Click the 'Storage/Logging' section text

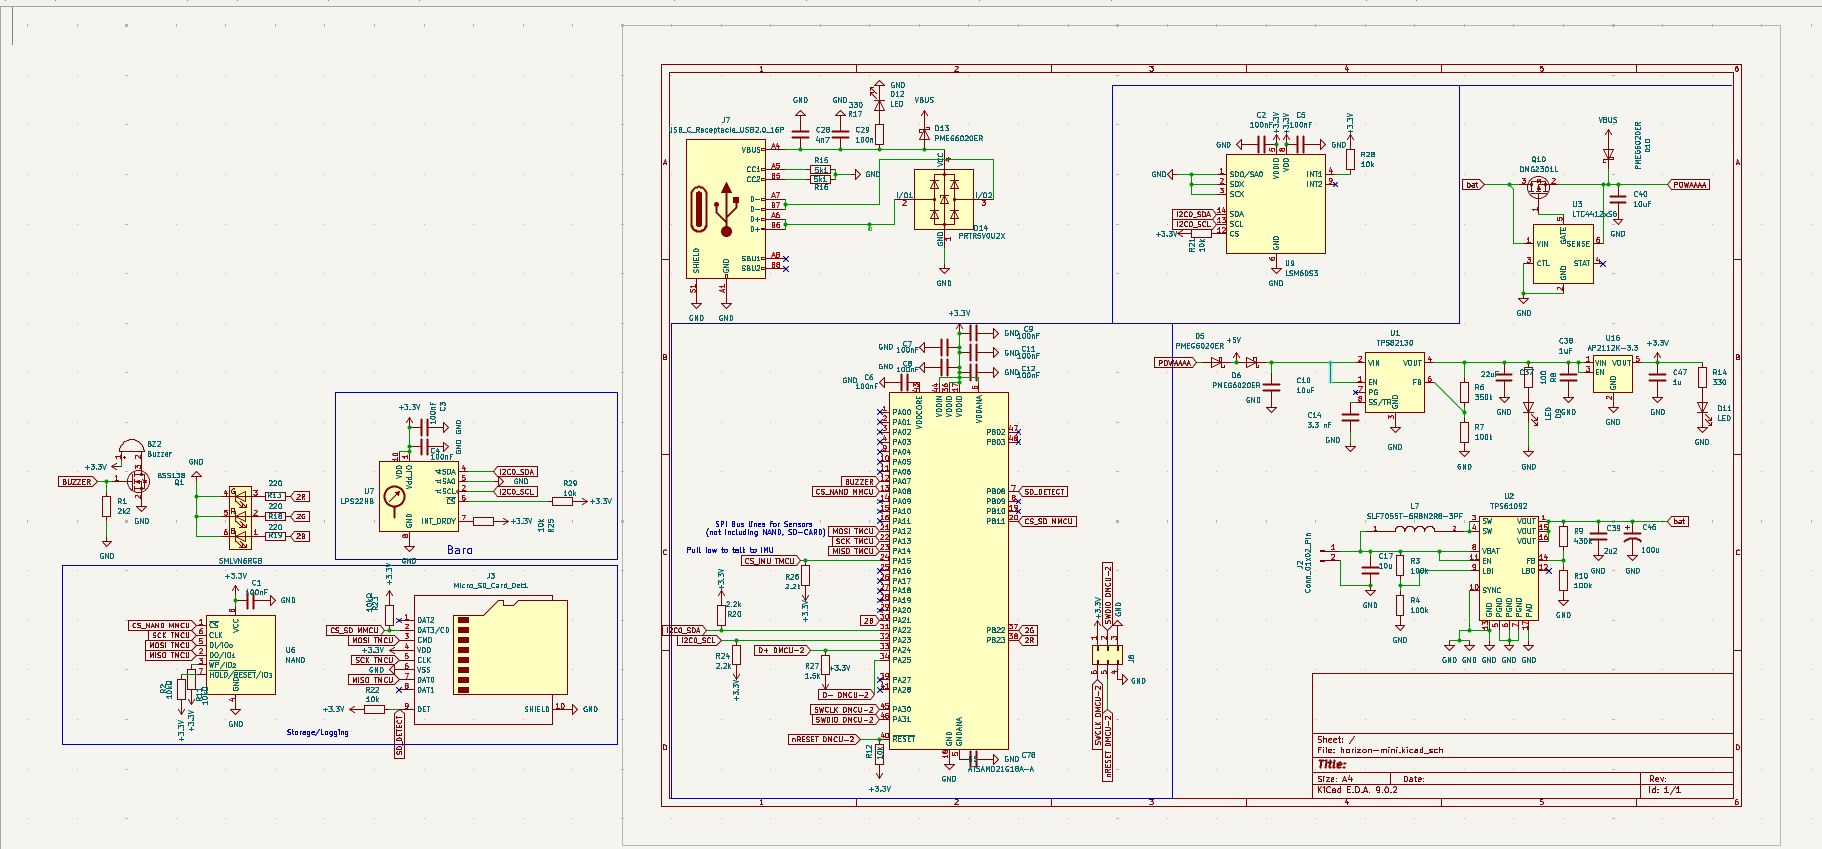[317, 732]
